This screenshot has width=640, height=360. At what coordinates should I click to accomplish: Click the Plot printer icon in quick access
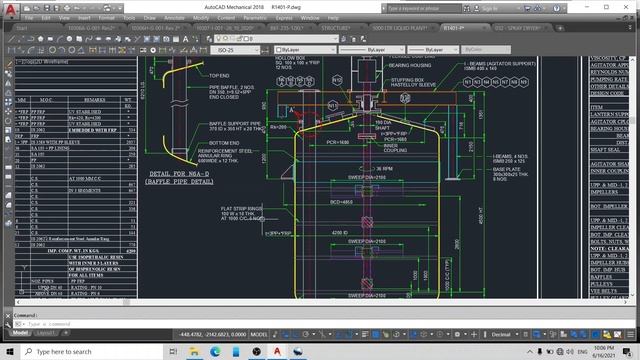pyautogui.click(x=67, y=8)
